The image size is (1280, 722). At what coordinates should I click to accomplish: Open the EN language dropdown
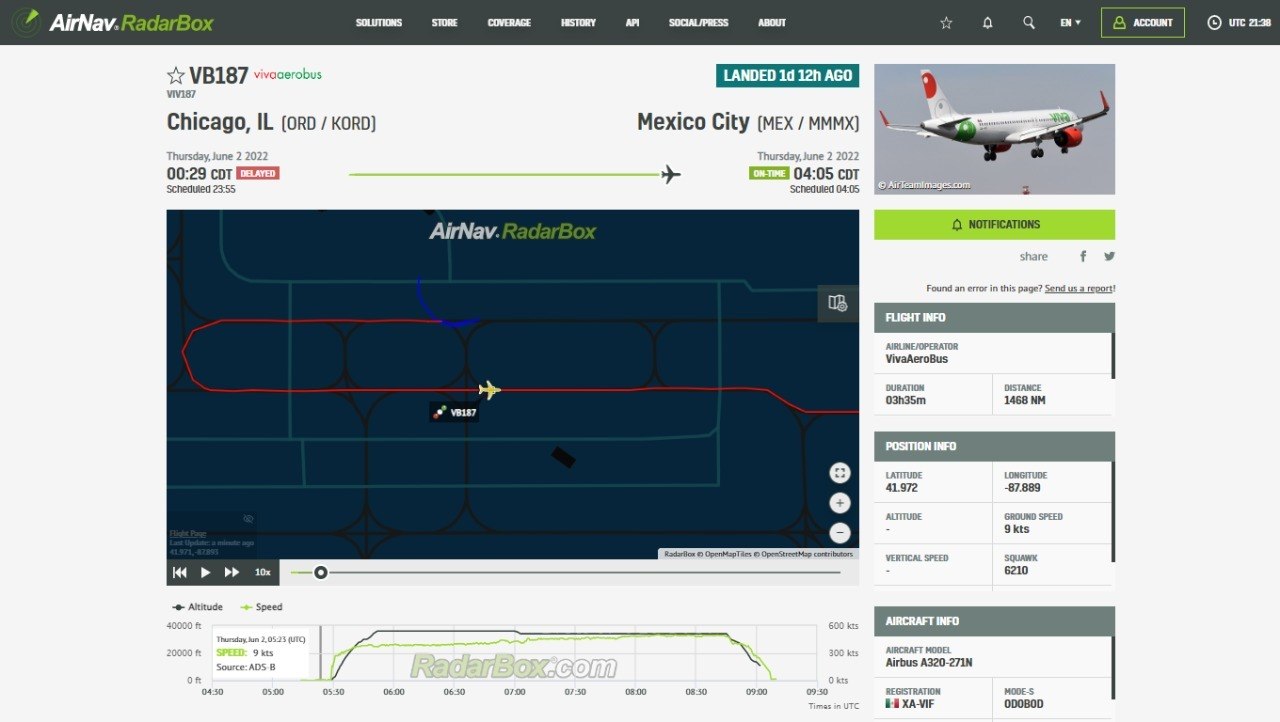click(1070, 23)
